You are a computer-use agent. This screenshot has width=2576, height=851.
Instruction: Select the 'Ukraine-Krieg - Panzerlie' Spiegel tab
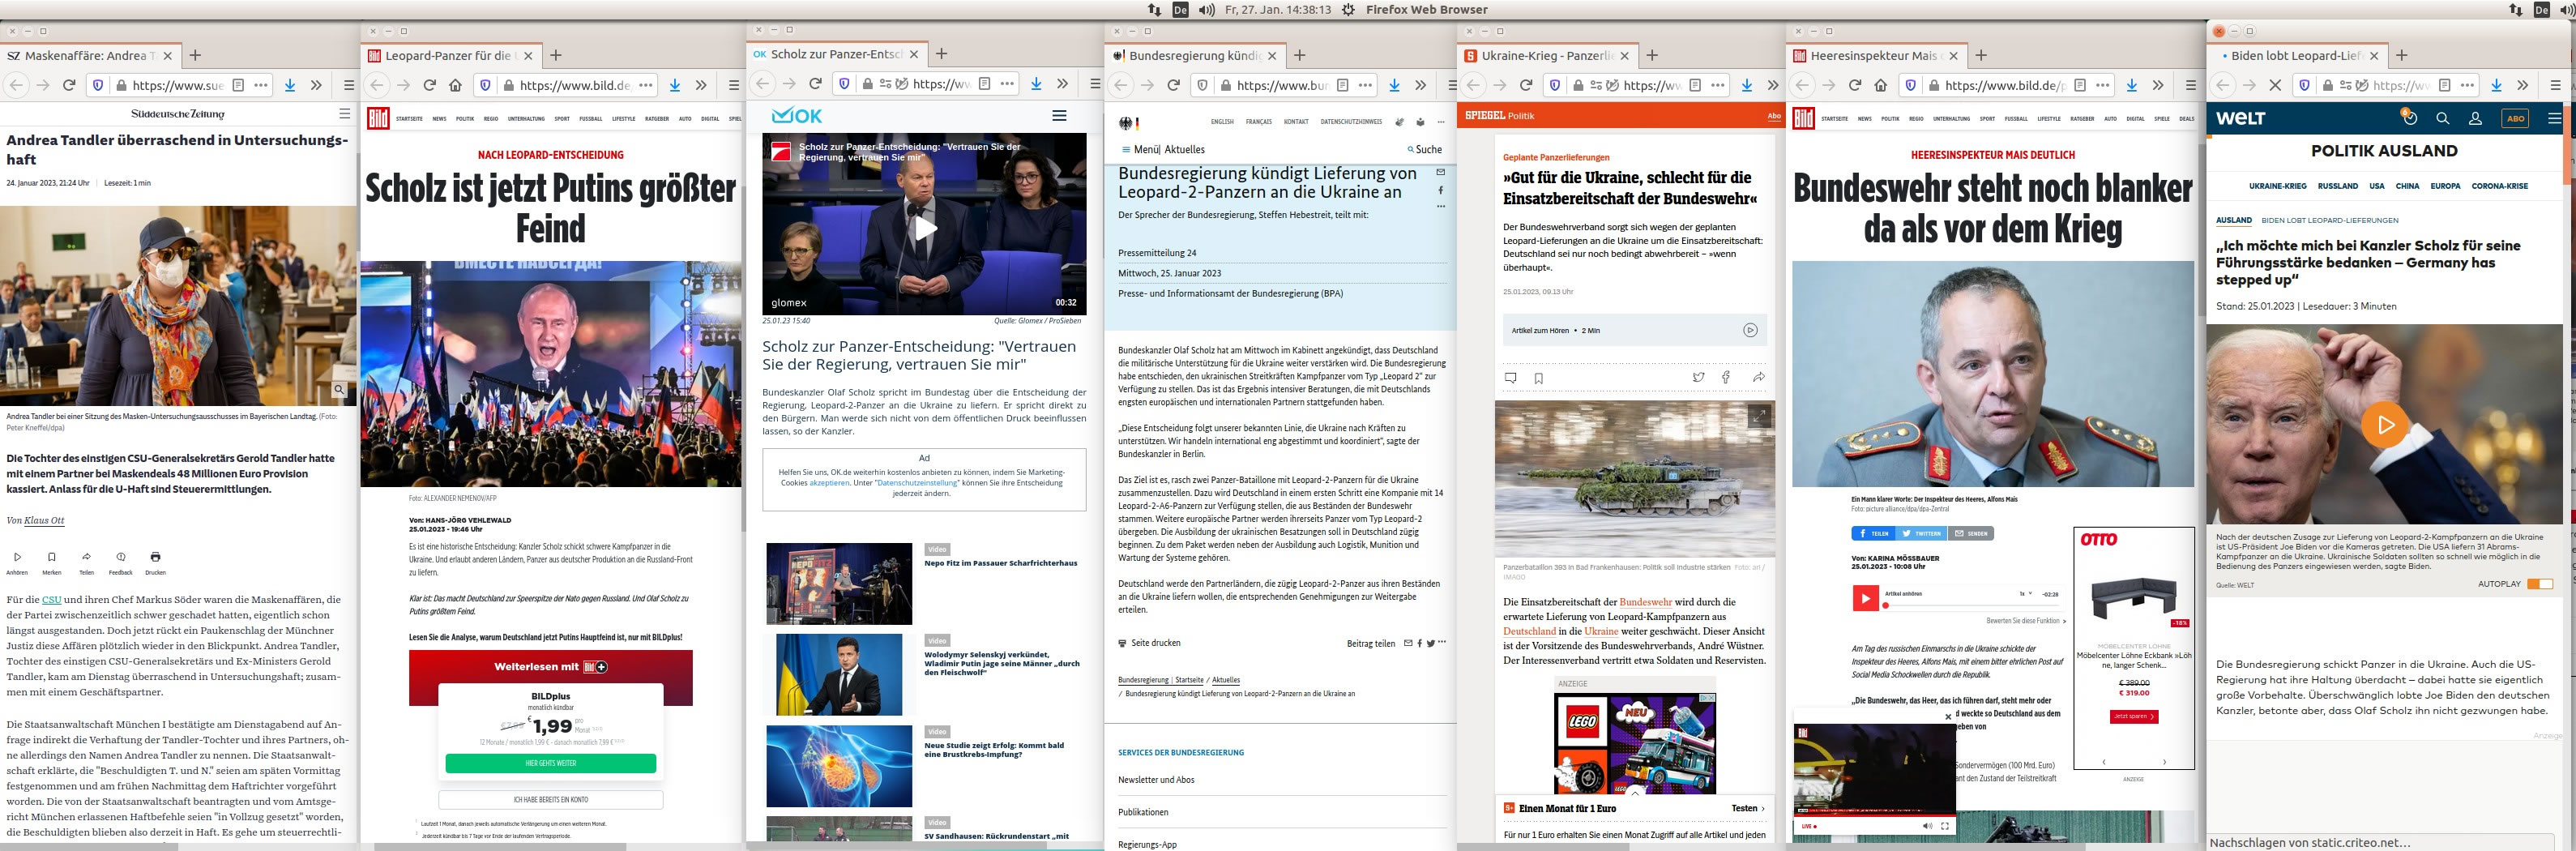pos(1547,56)
